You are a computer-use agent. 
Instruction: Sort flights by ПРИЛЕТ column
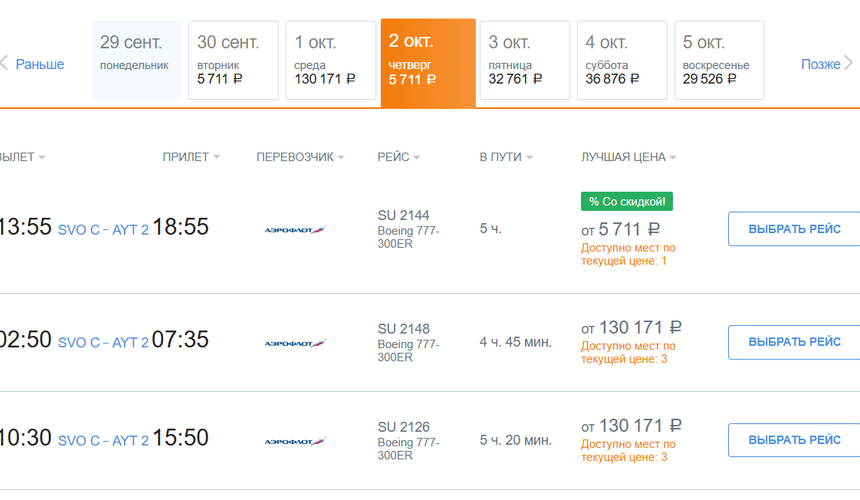[191, 157]
